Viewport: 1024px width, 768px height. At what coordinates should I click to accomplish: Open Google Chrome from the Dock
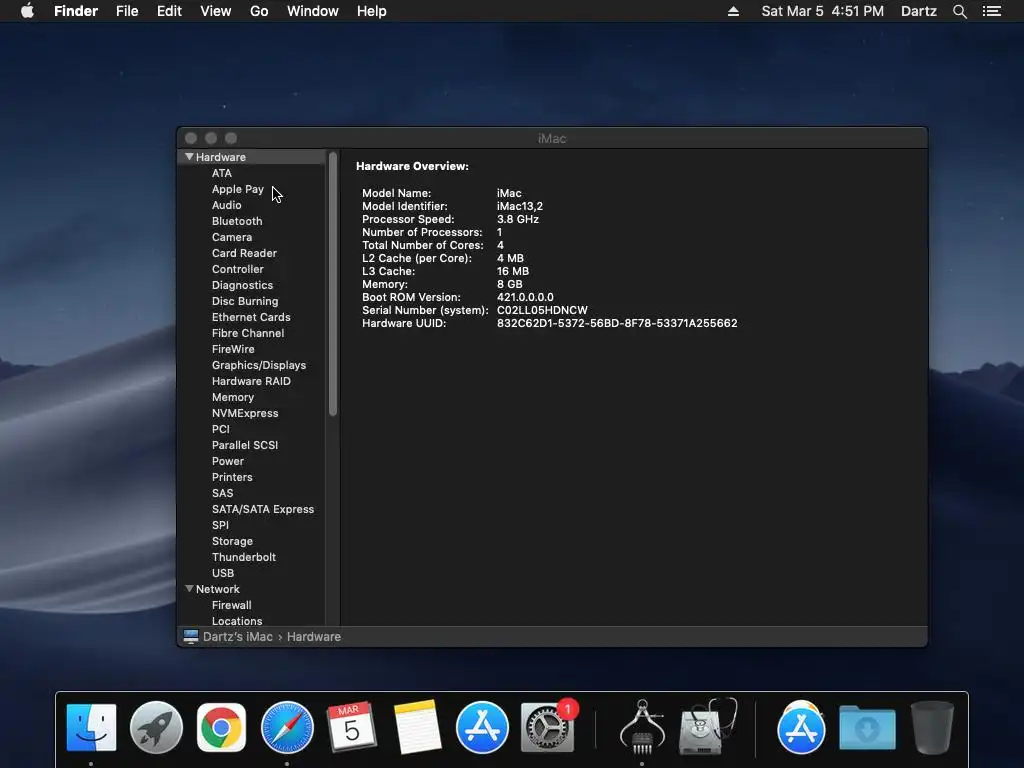(x=221, y=727)
